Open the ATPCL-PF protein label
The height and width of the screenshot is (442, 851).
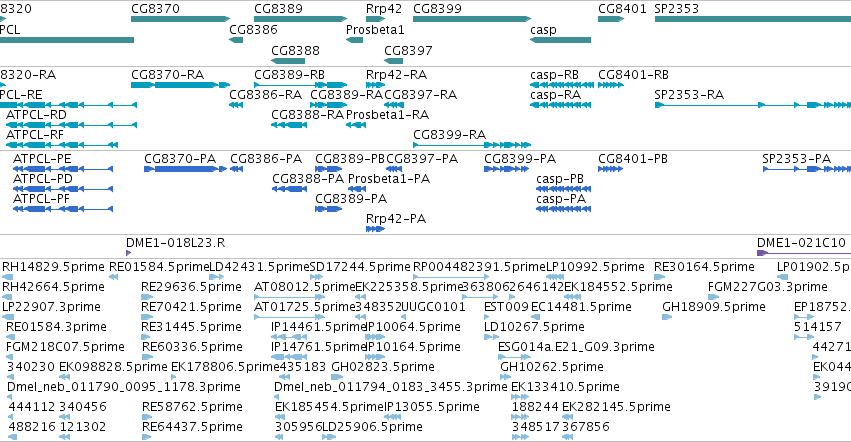click(41, 199)
